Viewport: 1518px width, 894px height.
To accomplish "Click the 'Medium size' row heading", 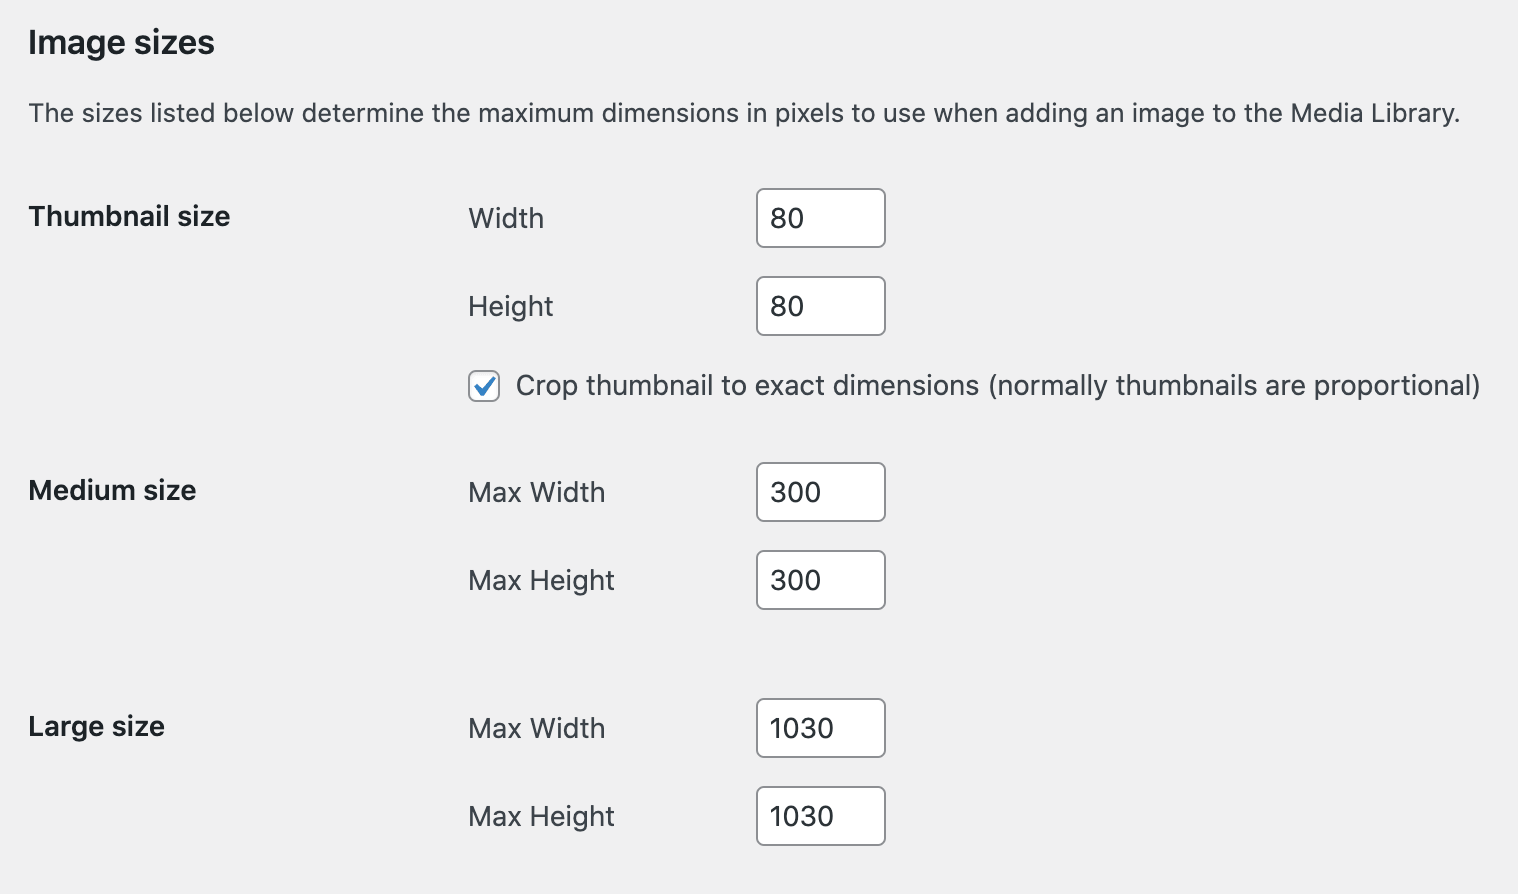I will point(112,490).
